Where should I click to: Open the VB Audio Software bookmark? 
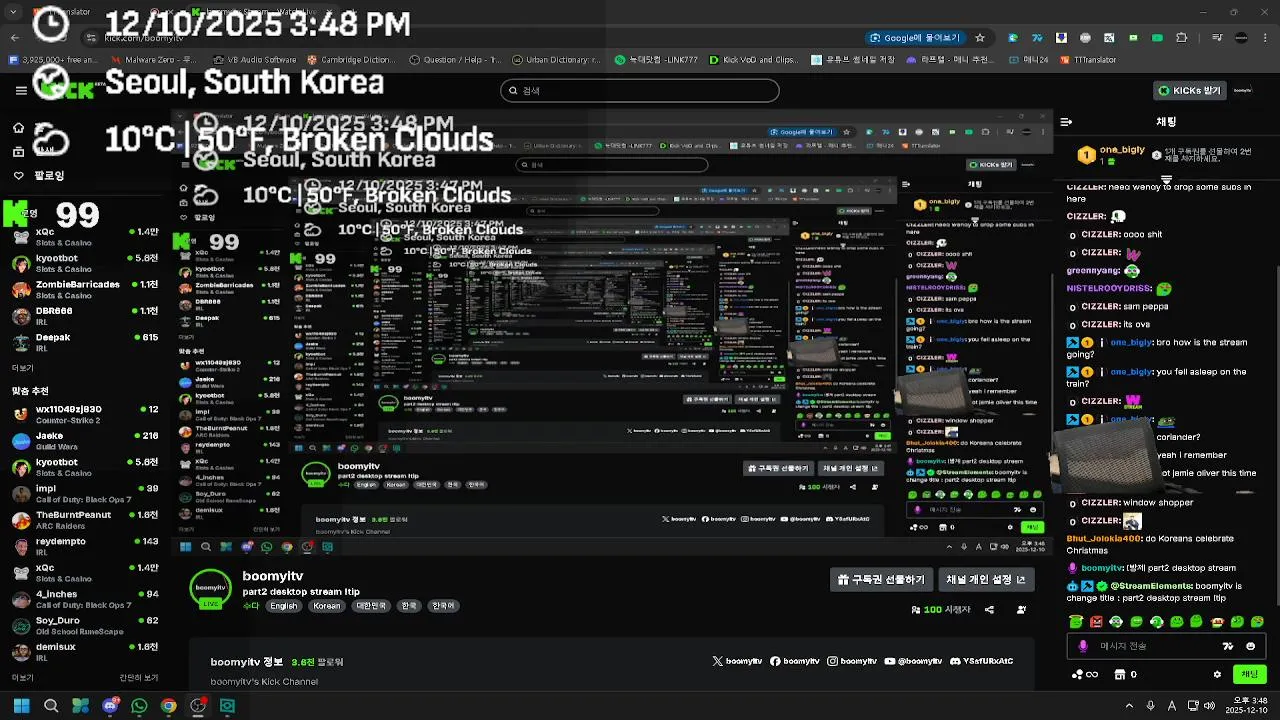(x=254, y=60)
